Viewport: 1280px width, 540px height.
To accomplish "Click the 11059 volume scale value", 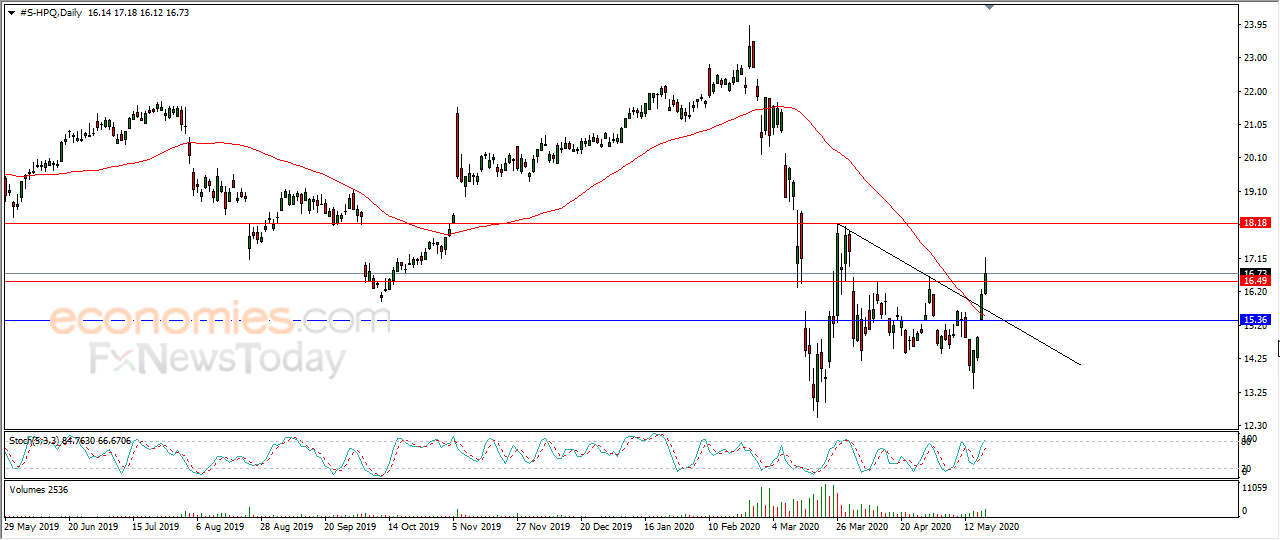I will coord(1255,489).
